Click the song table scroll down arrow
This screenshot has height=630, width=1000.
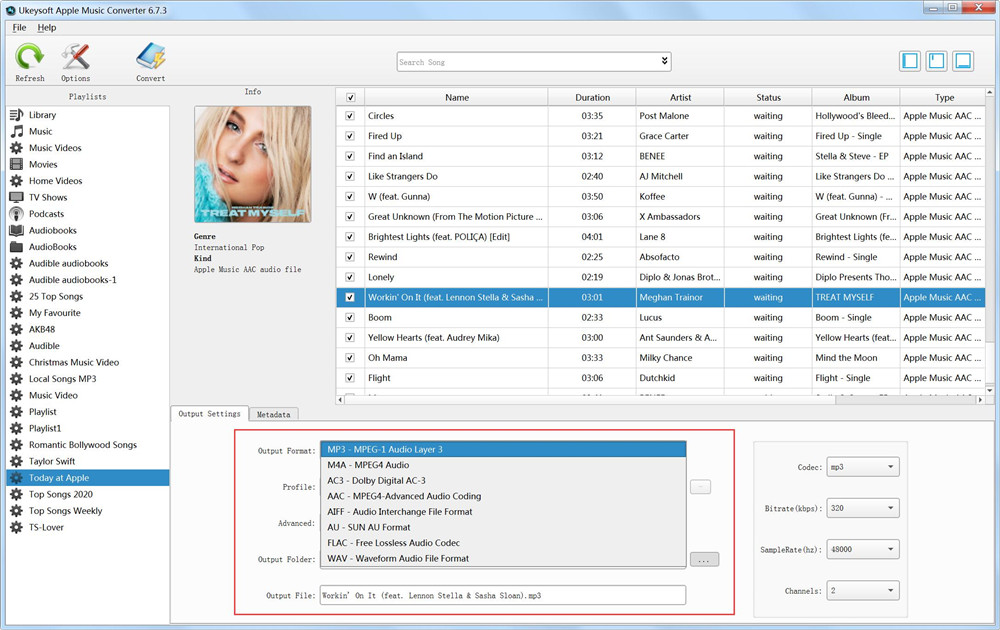click(x=990, y=390)
